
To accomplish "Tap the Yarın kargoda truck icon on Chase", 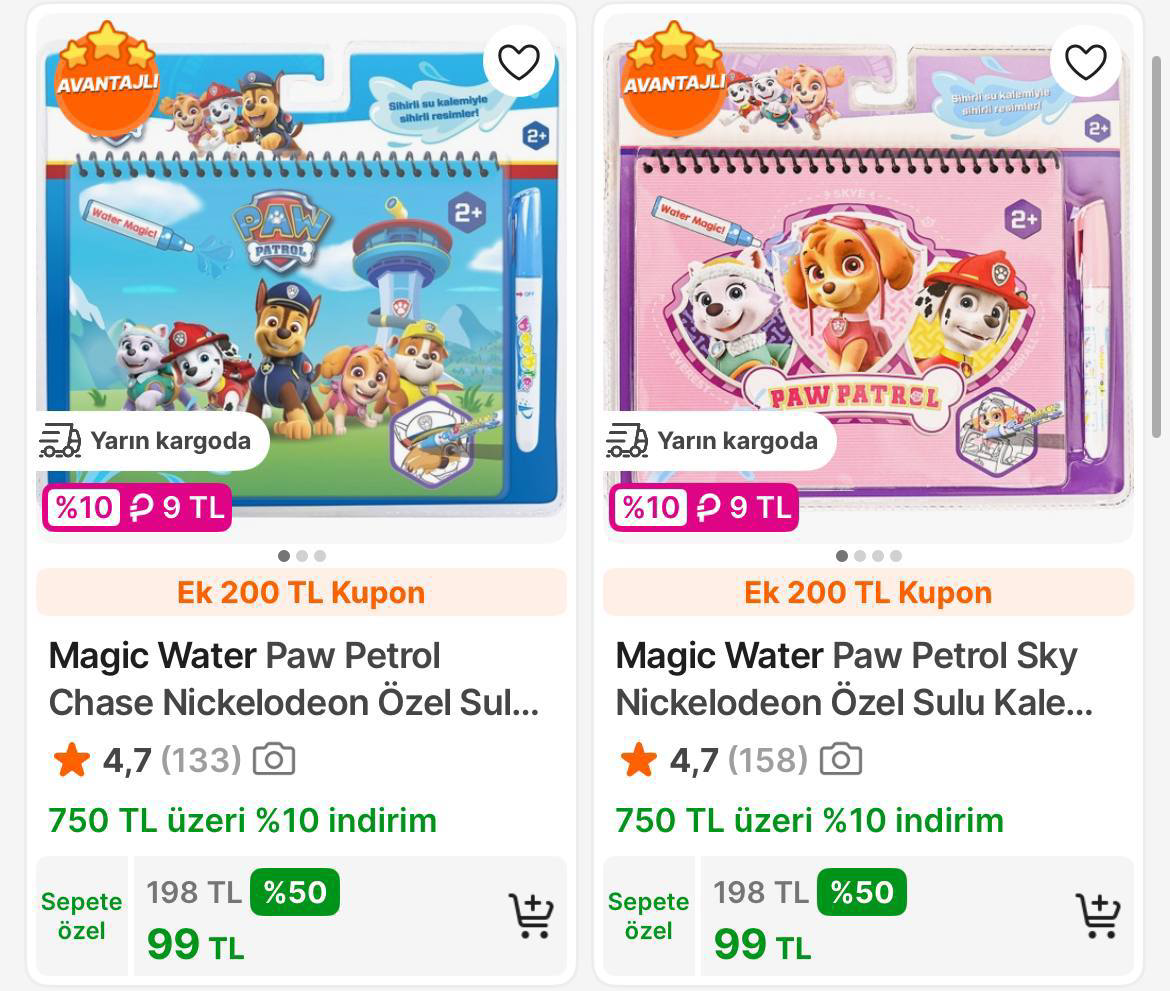I will coord(60,441).
